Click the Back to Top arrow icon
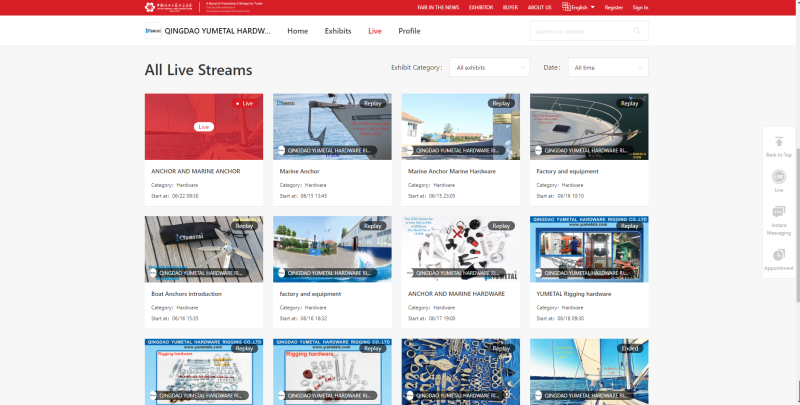Image resolution: width=800 pixels, height=405 pixels. tap(779, 142)
